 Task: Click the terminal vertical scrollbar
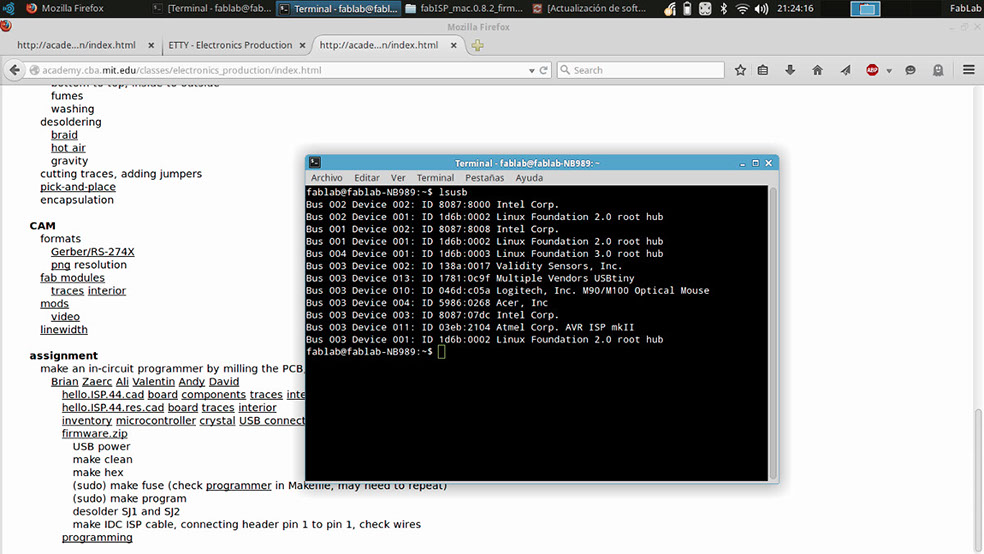pyautogui.click(x=773, y=333)
